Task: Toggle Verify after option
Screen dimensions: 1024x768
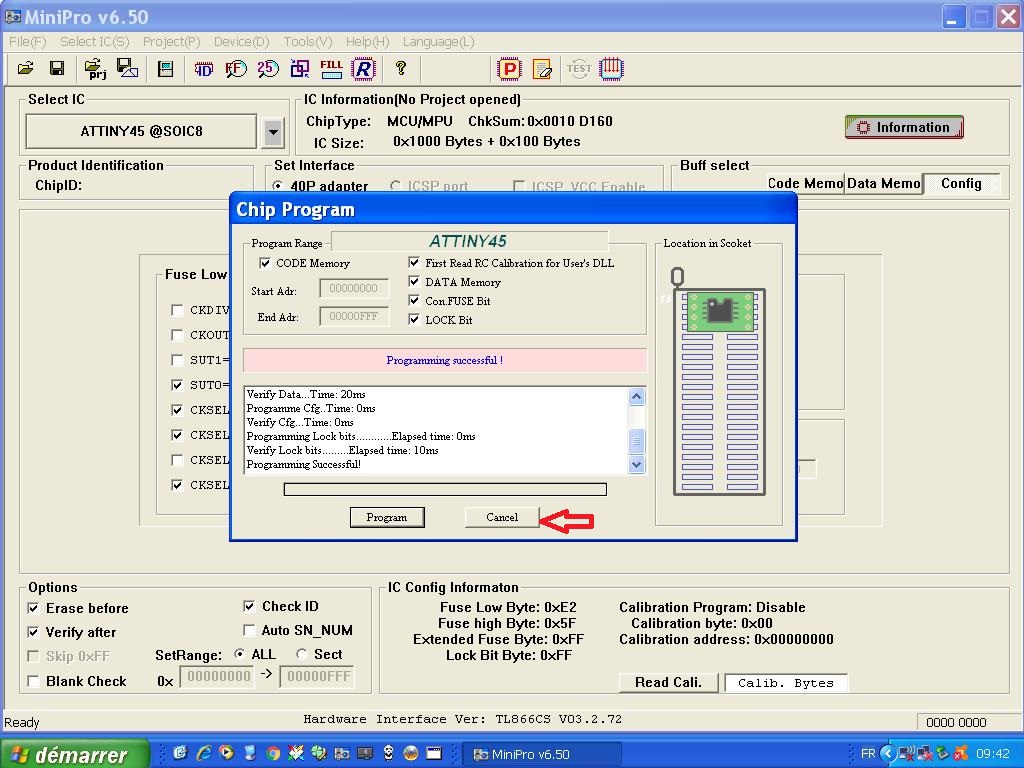Action: (33, 632)
